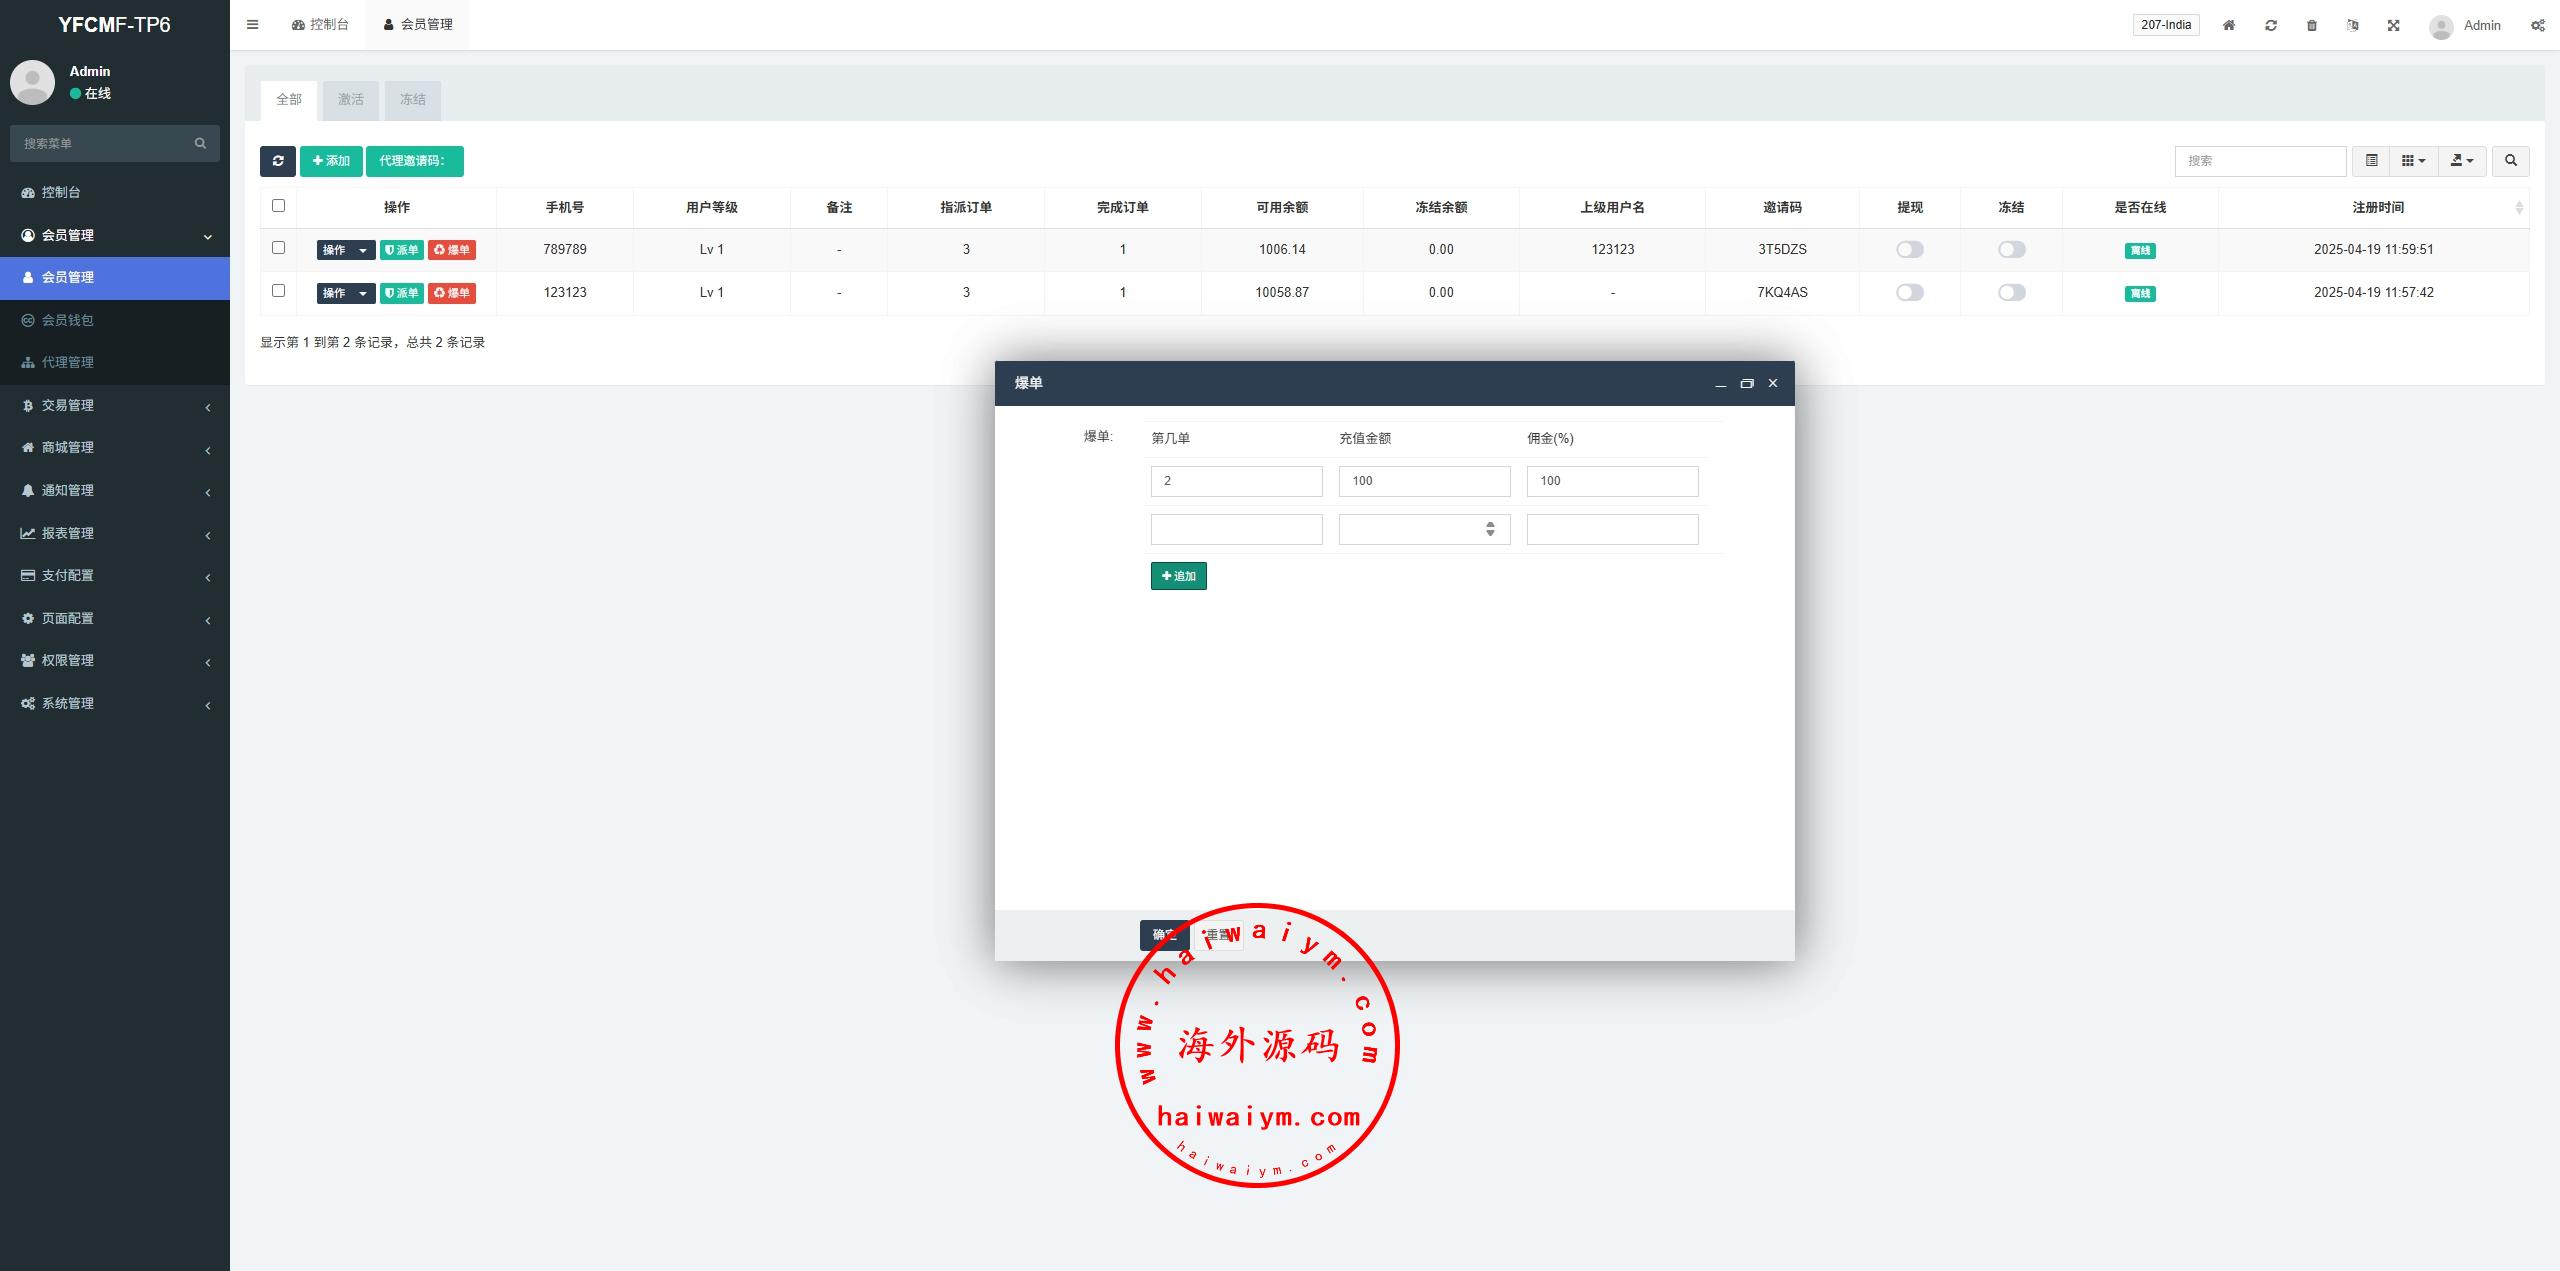2560x1271 pixels.
Task: Click the table refresh button icon
Action: pyautogui.click(x=278, y=161)
